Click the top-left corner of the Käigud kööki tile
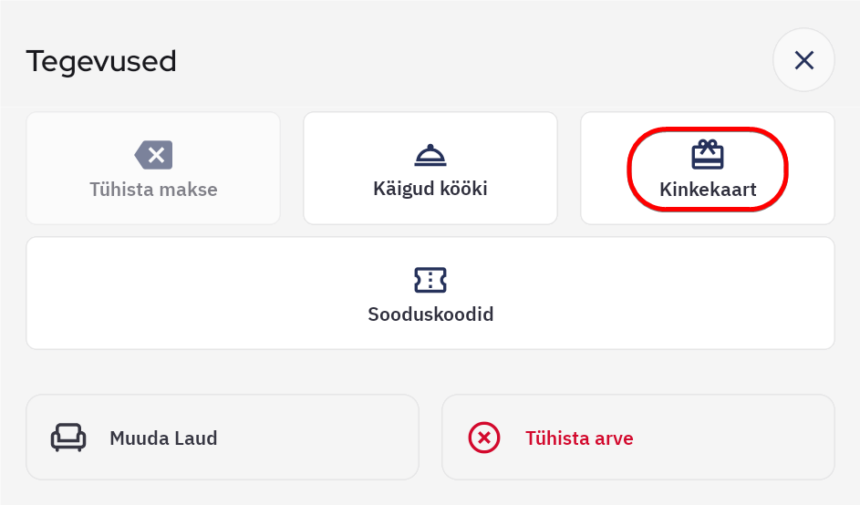 click(316, 124)
